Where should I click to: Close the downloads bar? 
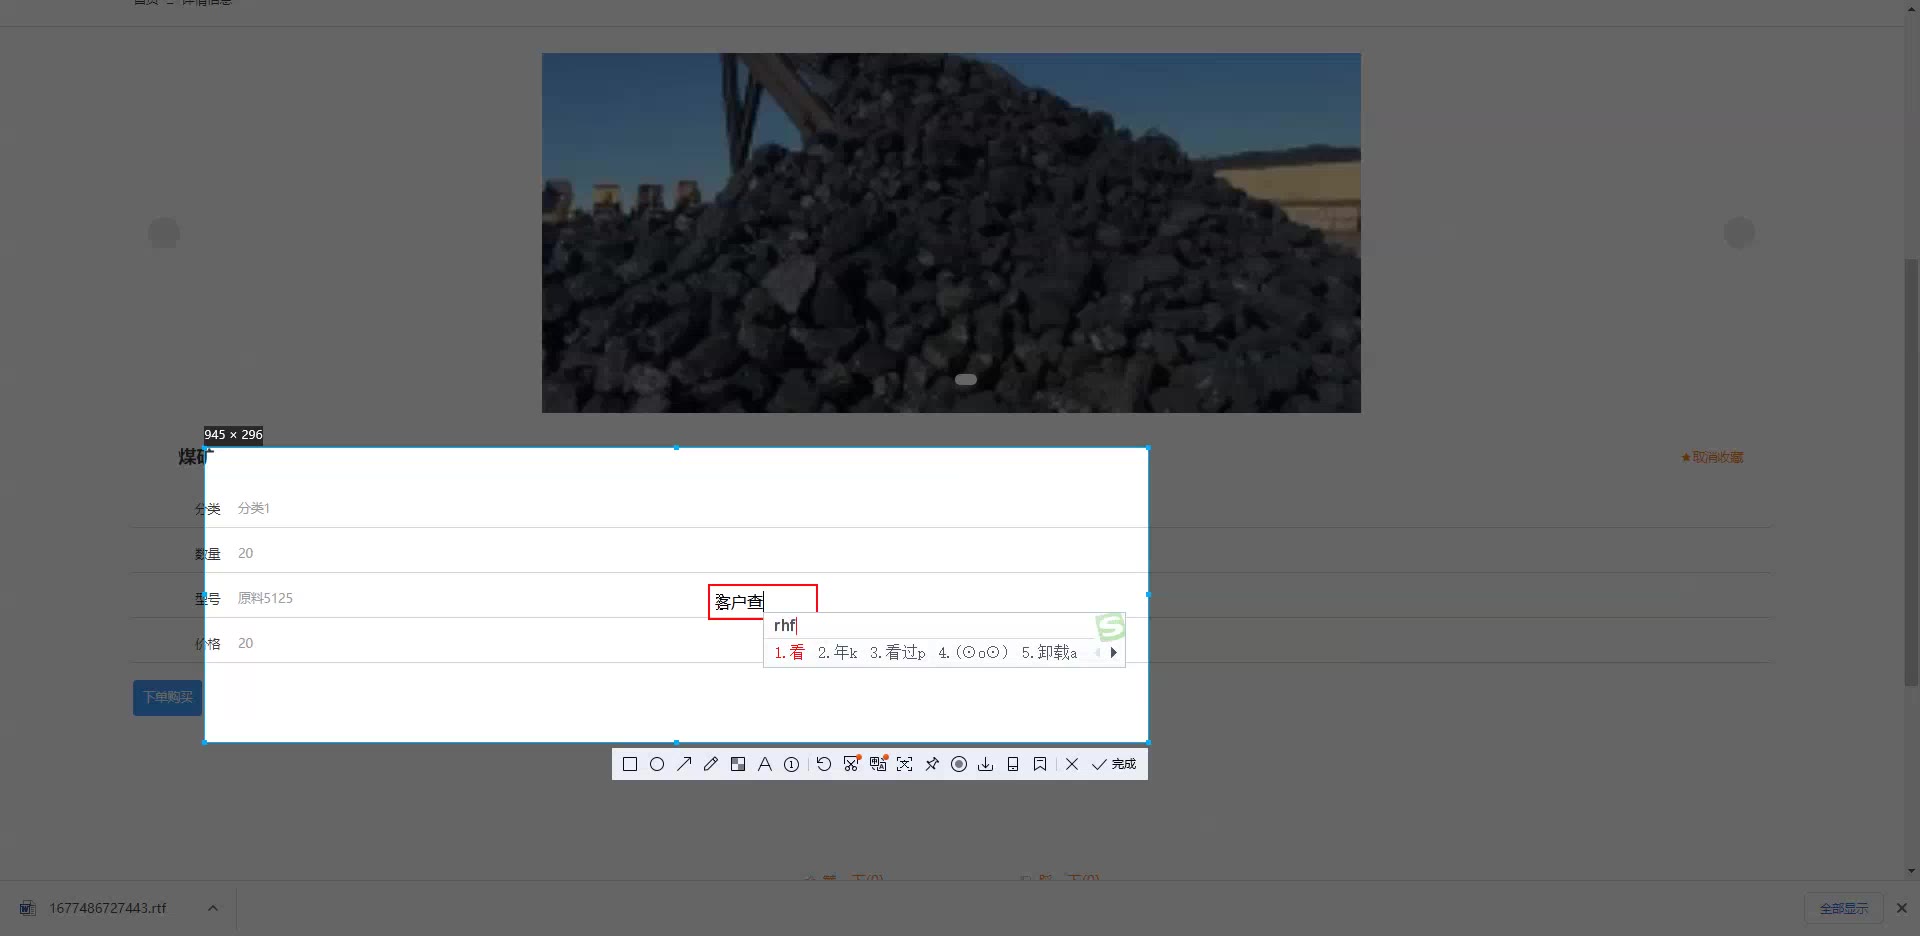point(1902,908)
